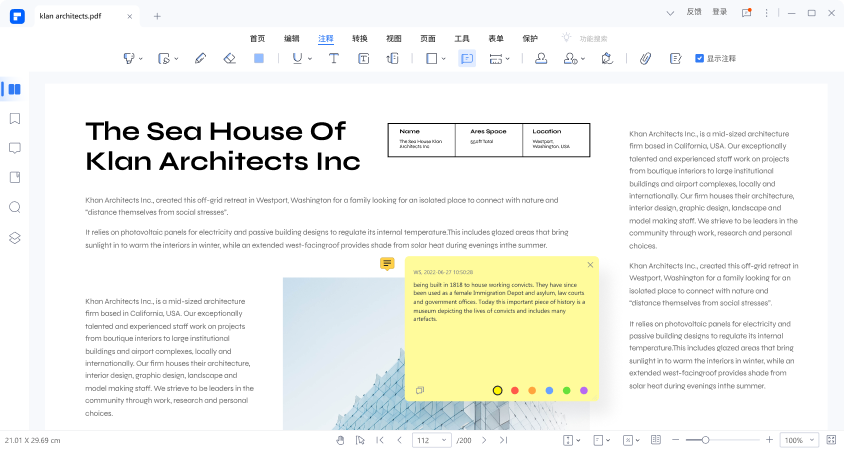Enter full screen mode icon
Viewport: 844px width, 450px height.
(831, 440)
